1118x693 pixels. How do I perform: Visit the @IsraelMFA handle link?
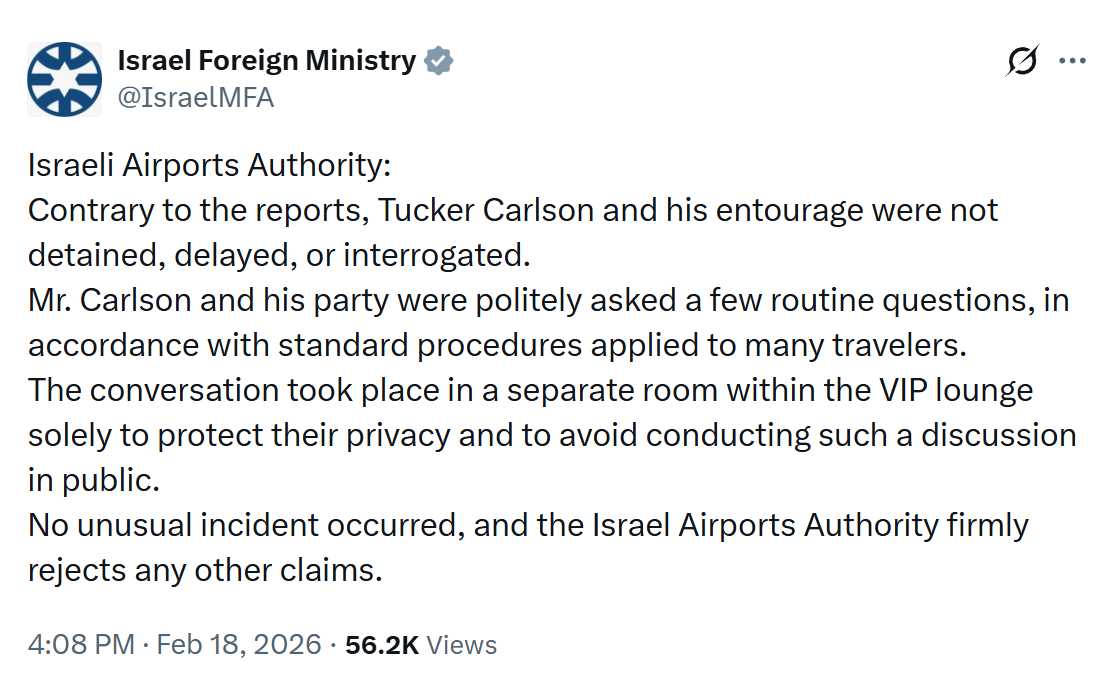(x=196, y=97)
